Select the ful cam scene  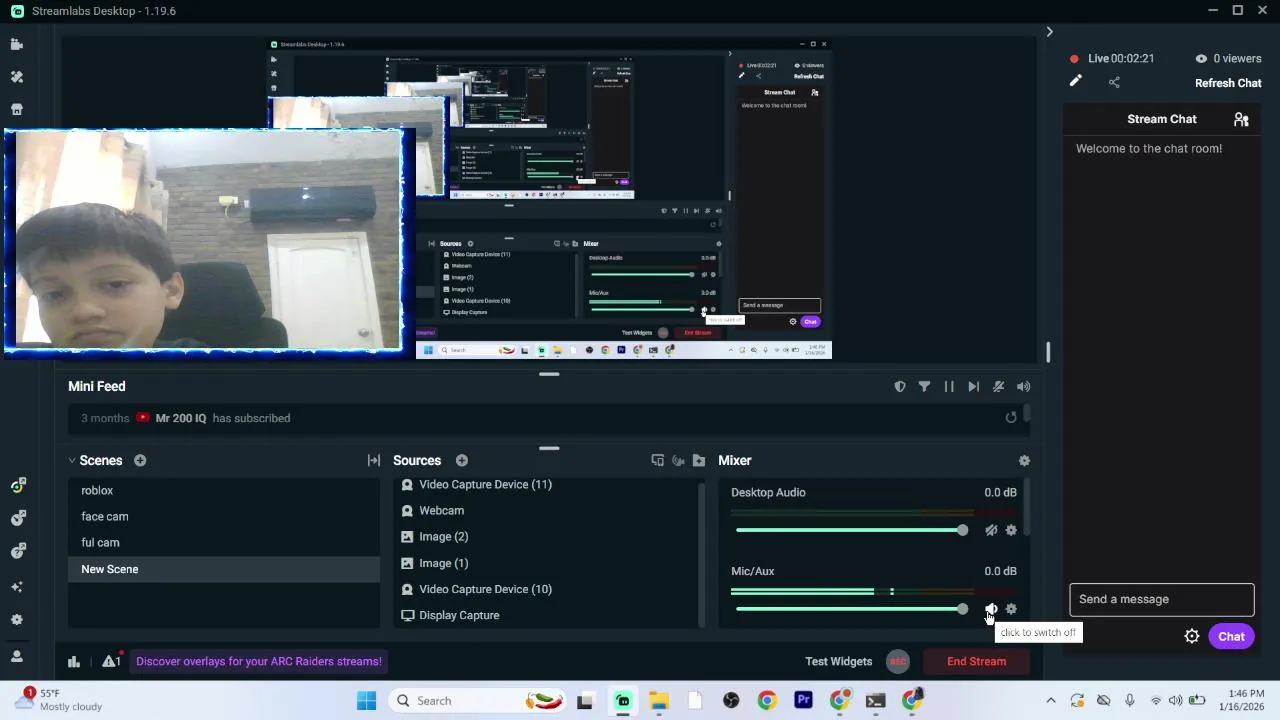coord(224,542)
